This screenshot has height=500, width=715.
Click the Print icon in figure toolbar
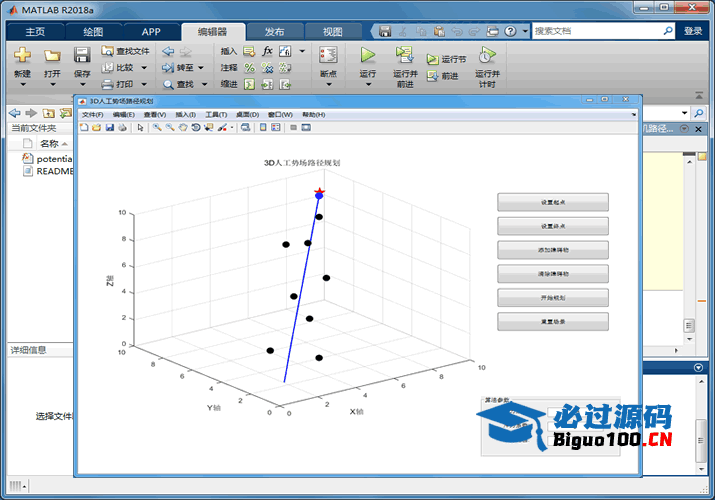coord(121,128)
